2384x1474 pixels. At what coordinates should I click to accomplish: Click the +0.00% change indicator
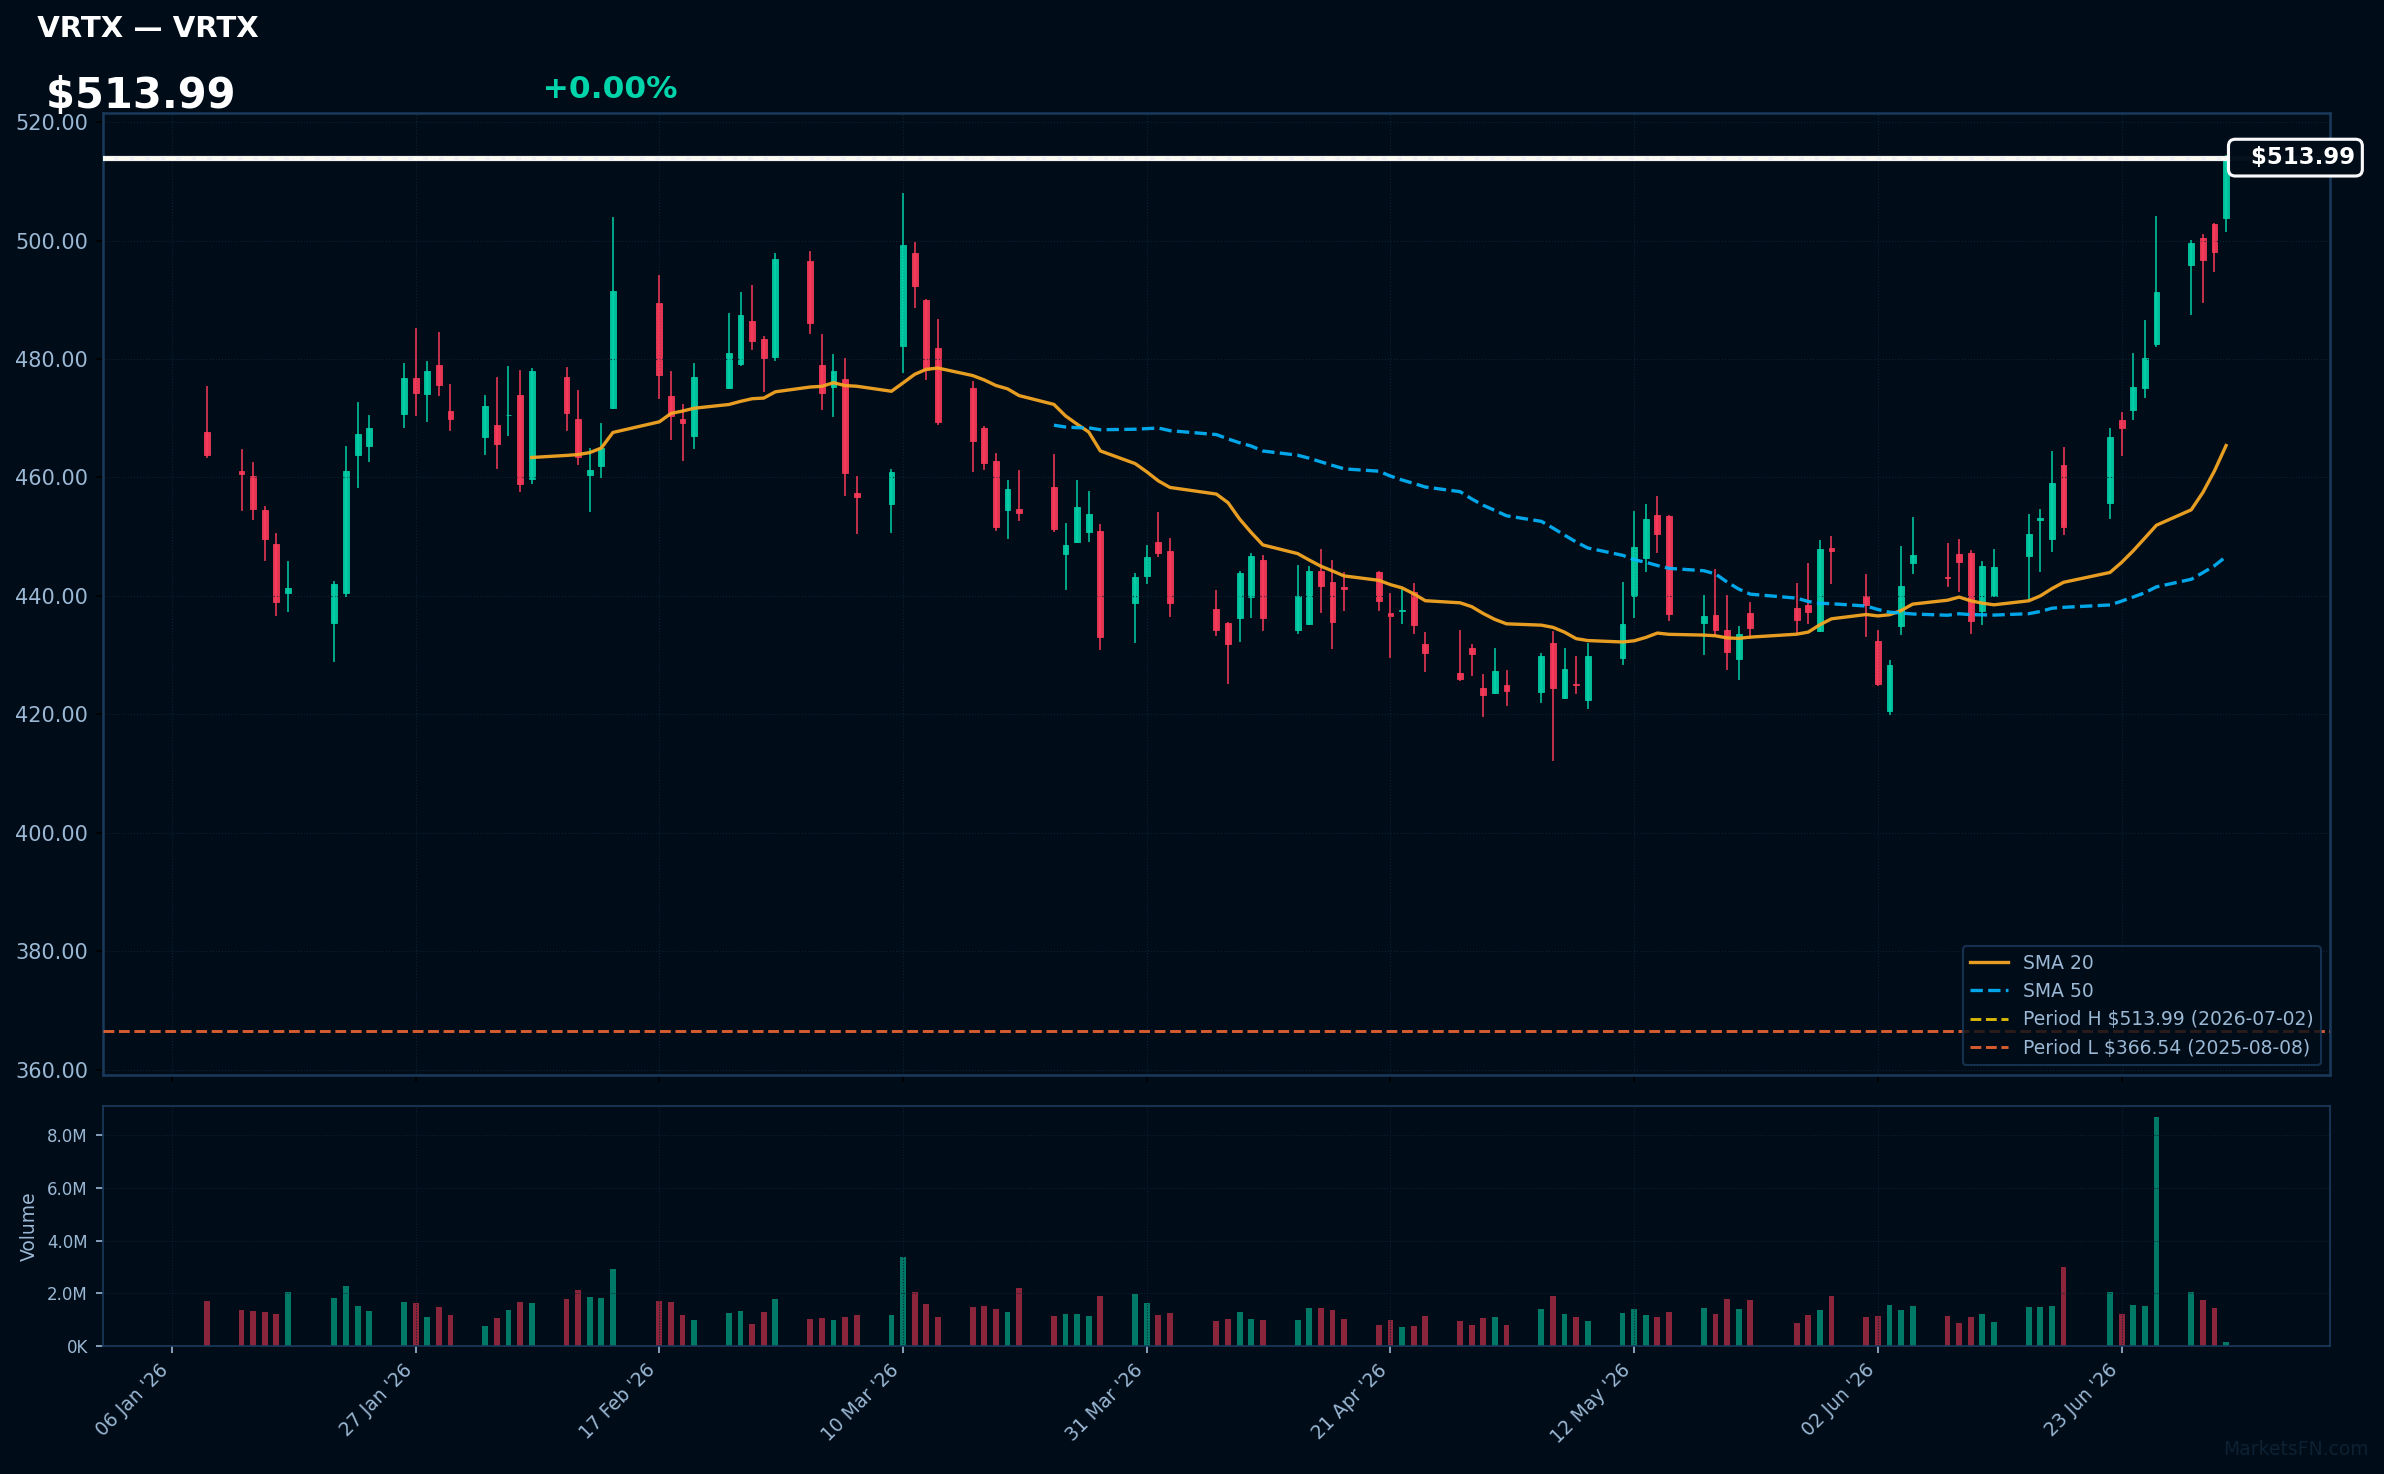pyautogui.click(x=610, y=89)
